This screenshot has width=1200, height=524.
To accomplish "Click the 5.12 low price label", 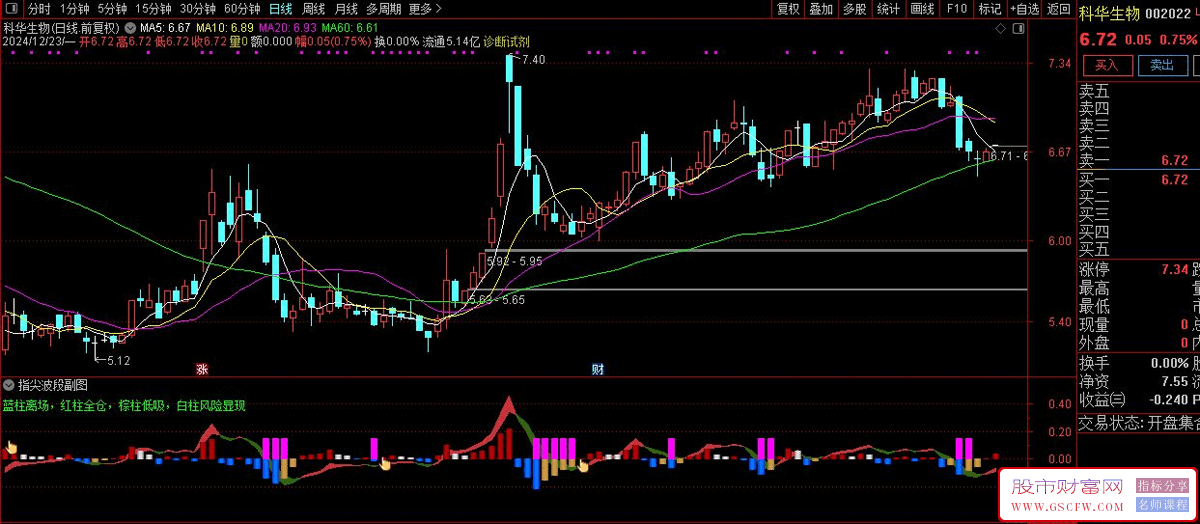I will (118, 360).
